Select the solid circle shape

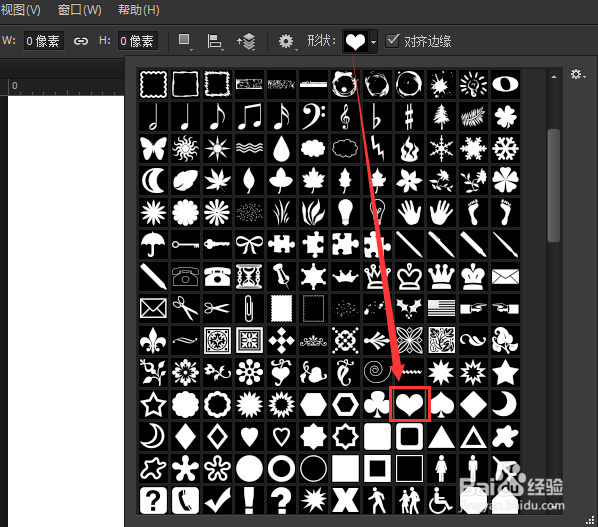[x=249, y=468]
